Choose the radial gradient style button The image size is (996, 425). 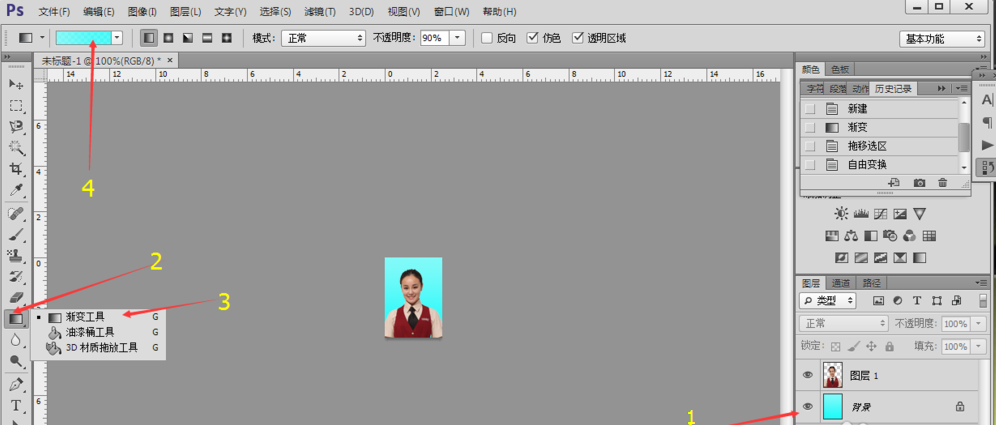coord(168,38)
